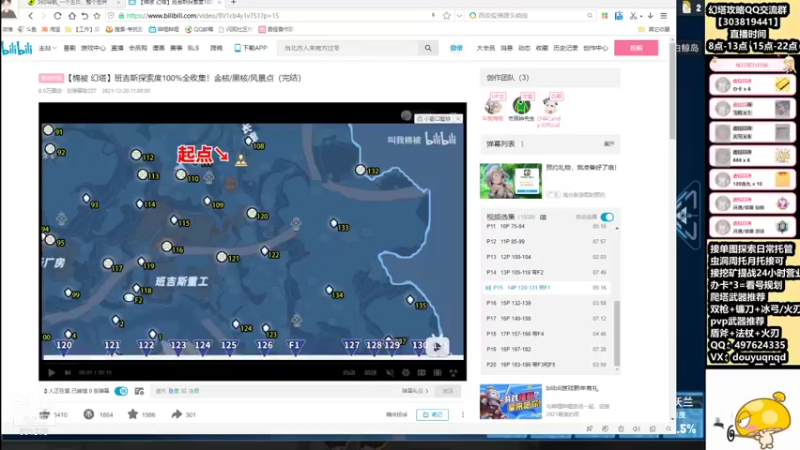This screenshot has height=450, width=800.
Task: Click the web fullscreen icon in the player
Action: tap(437, 372)
